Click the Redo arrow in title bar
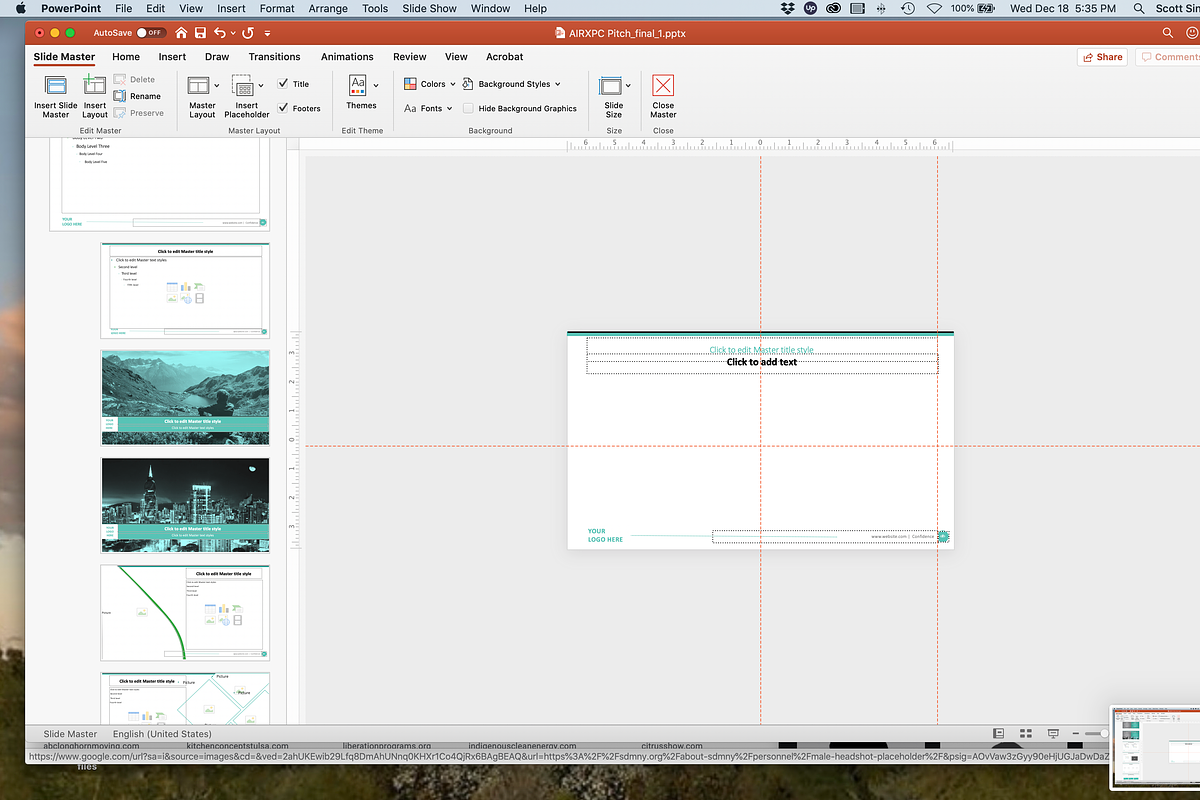The width and height of the screenshot is (1200, 800). [247, 33]
